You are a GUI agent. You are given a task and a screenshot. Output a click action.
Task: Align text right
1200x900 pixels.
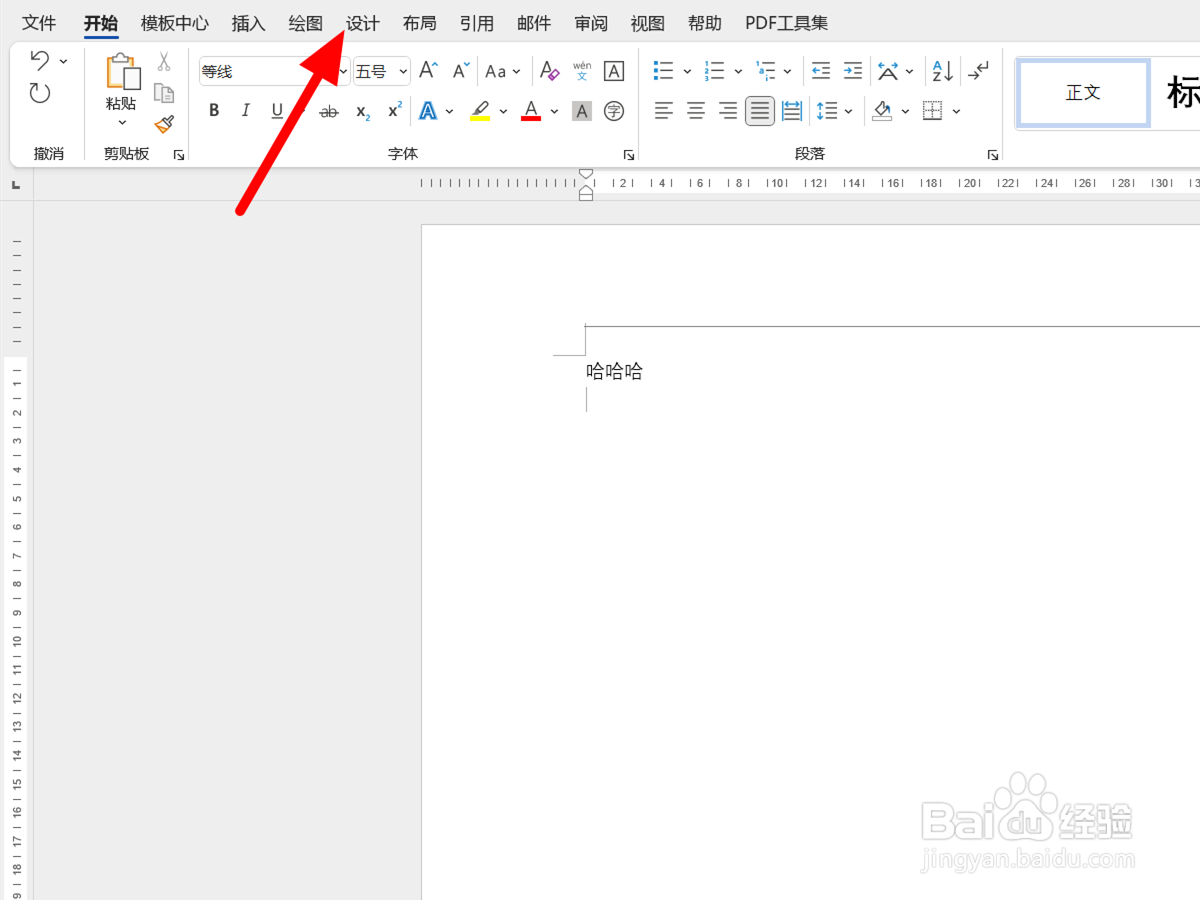click(x=728, y=111)
